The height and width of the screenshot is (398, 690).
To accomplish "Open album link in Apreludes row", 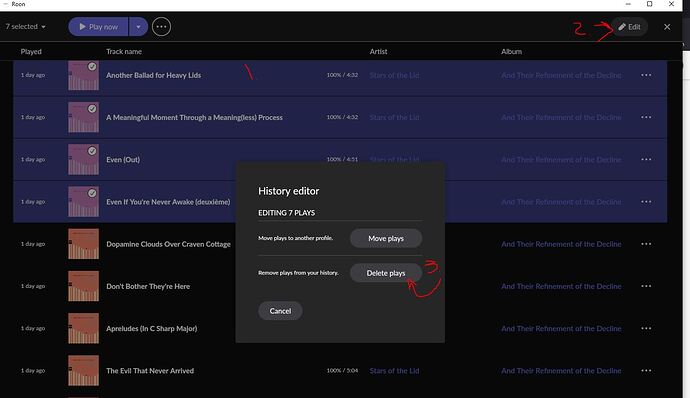I will (561, 328).
